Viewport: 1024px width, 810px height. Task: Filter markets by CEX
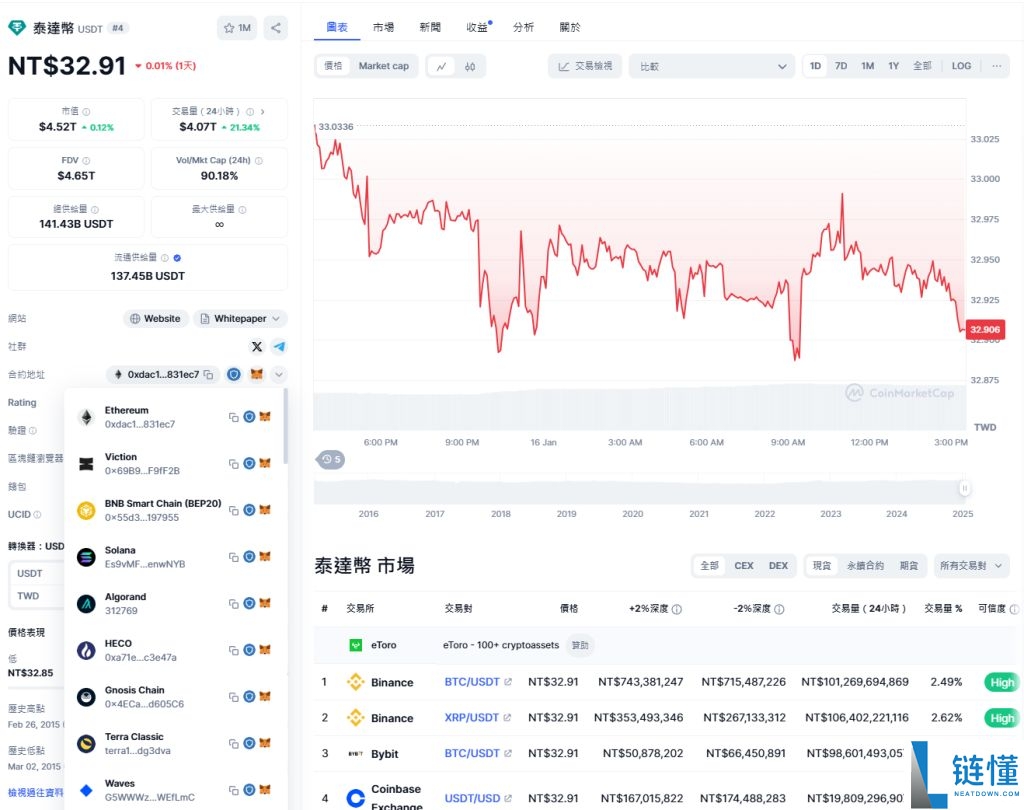[x=744, y=566]
